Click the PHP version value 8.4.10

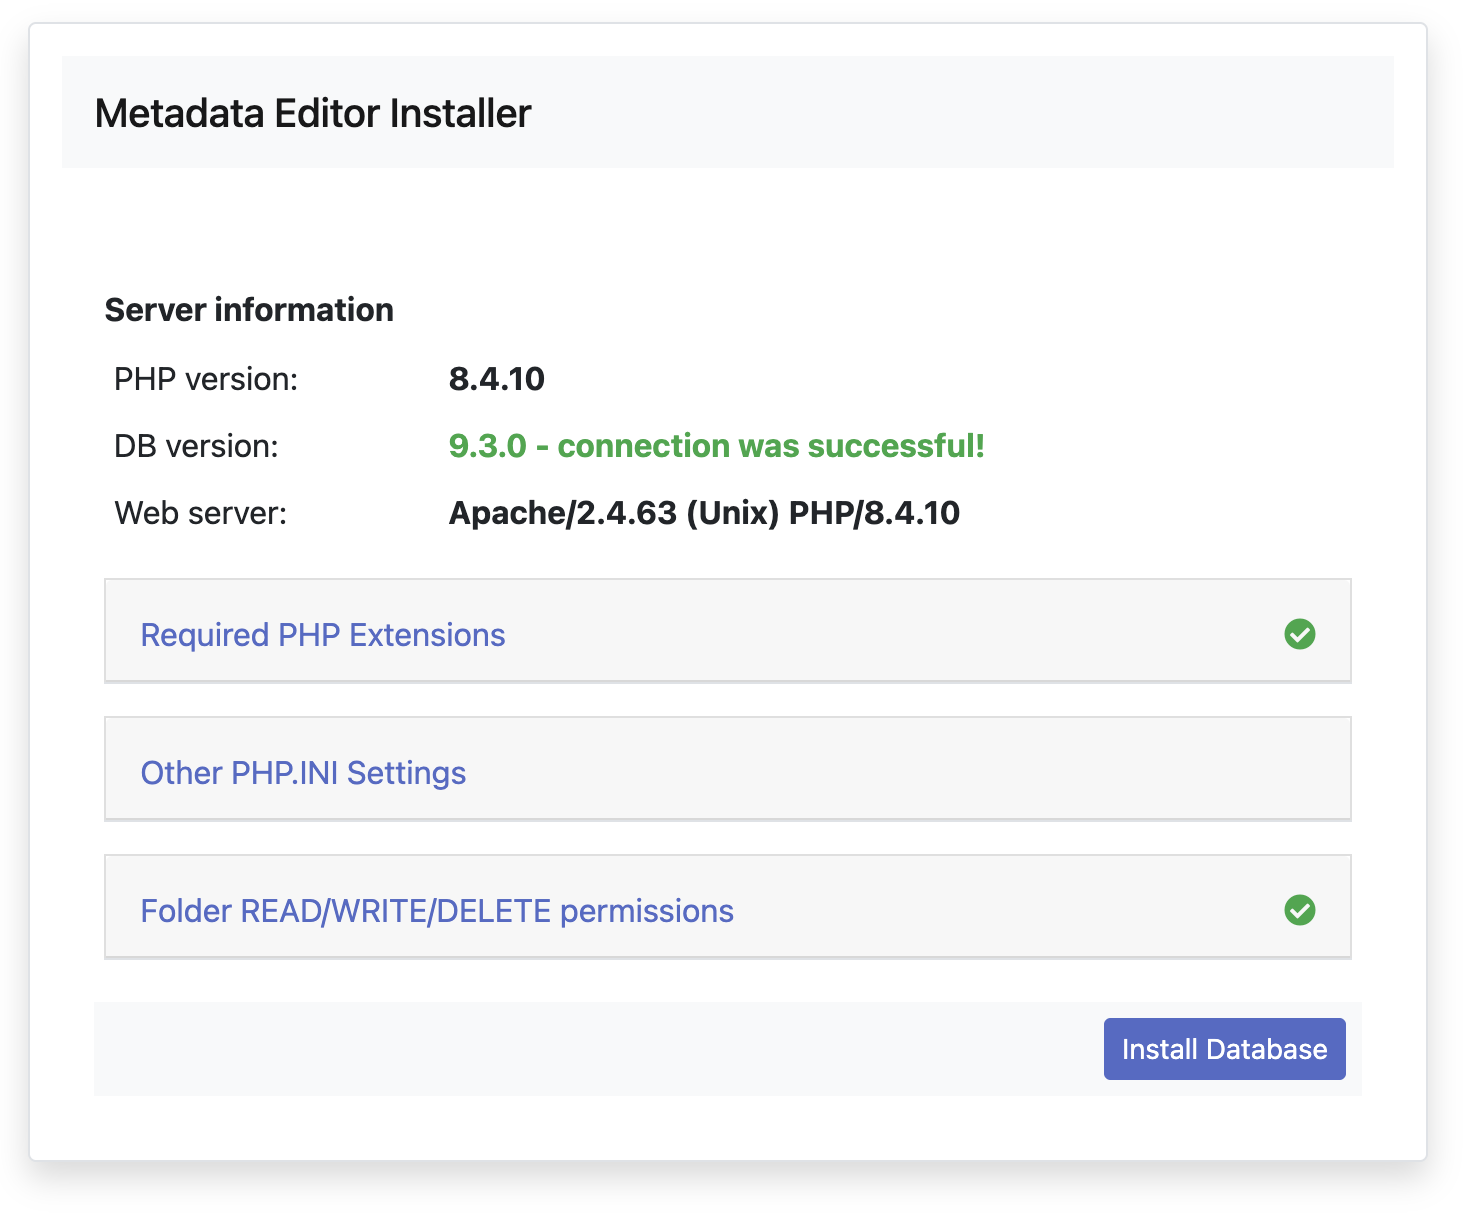496,379
